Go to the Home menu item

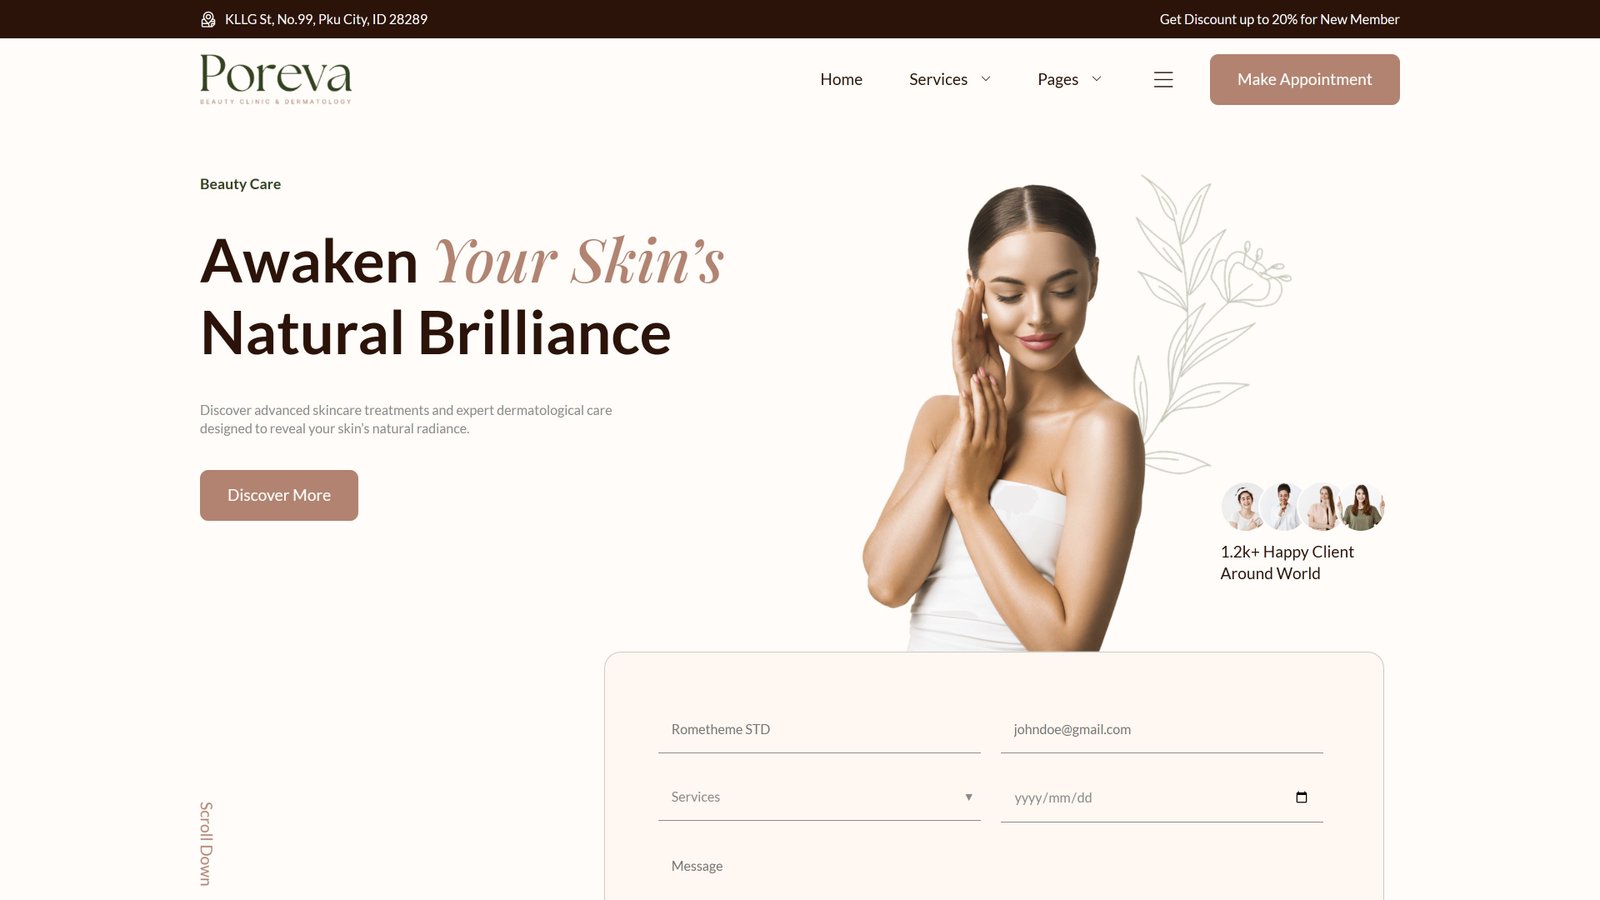pos(841,79)
